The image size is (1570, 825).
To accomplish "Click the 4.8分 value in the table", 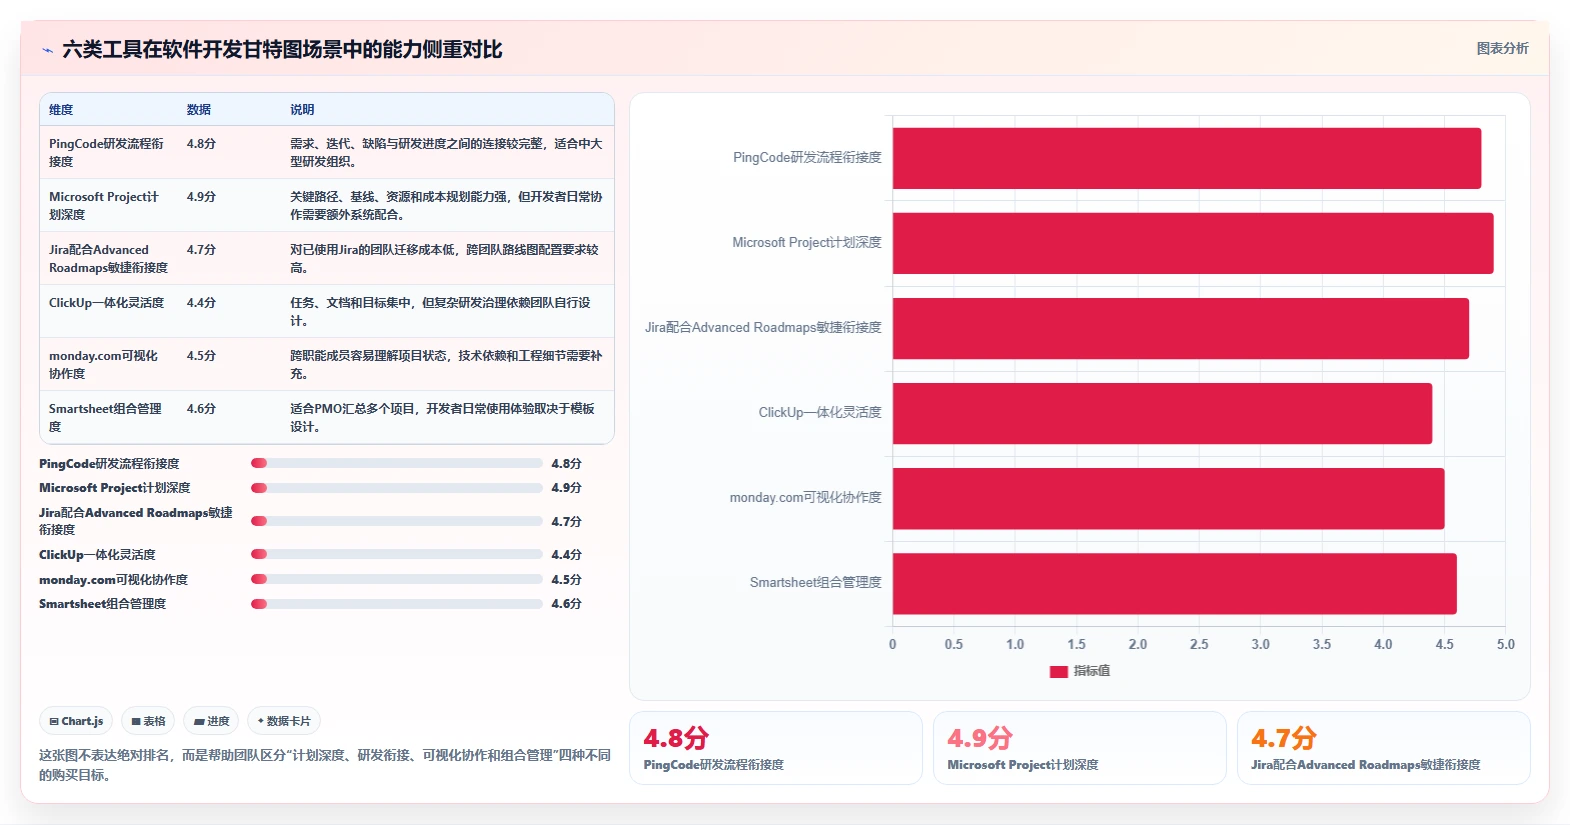I will coord(201,144).
